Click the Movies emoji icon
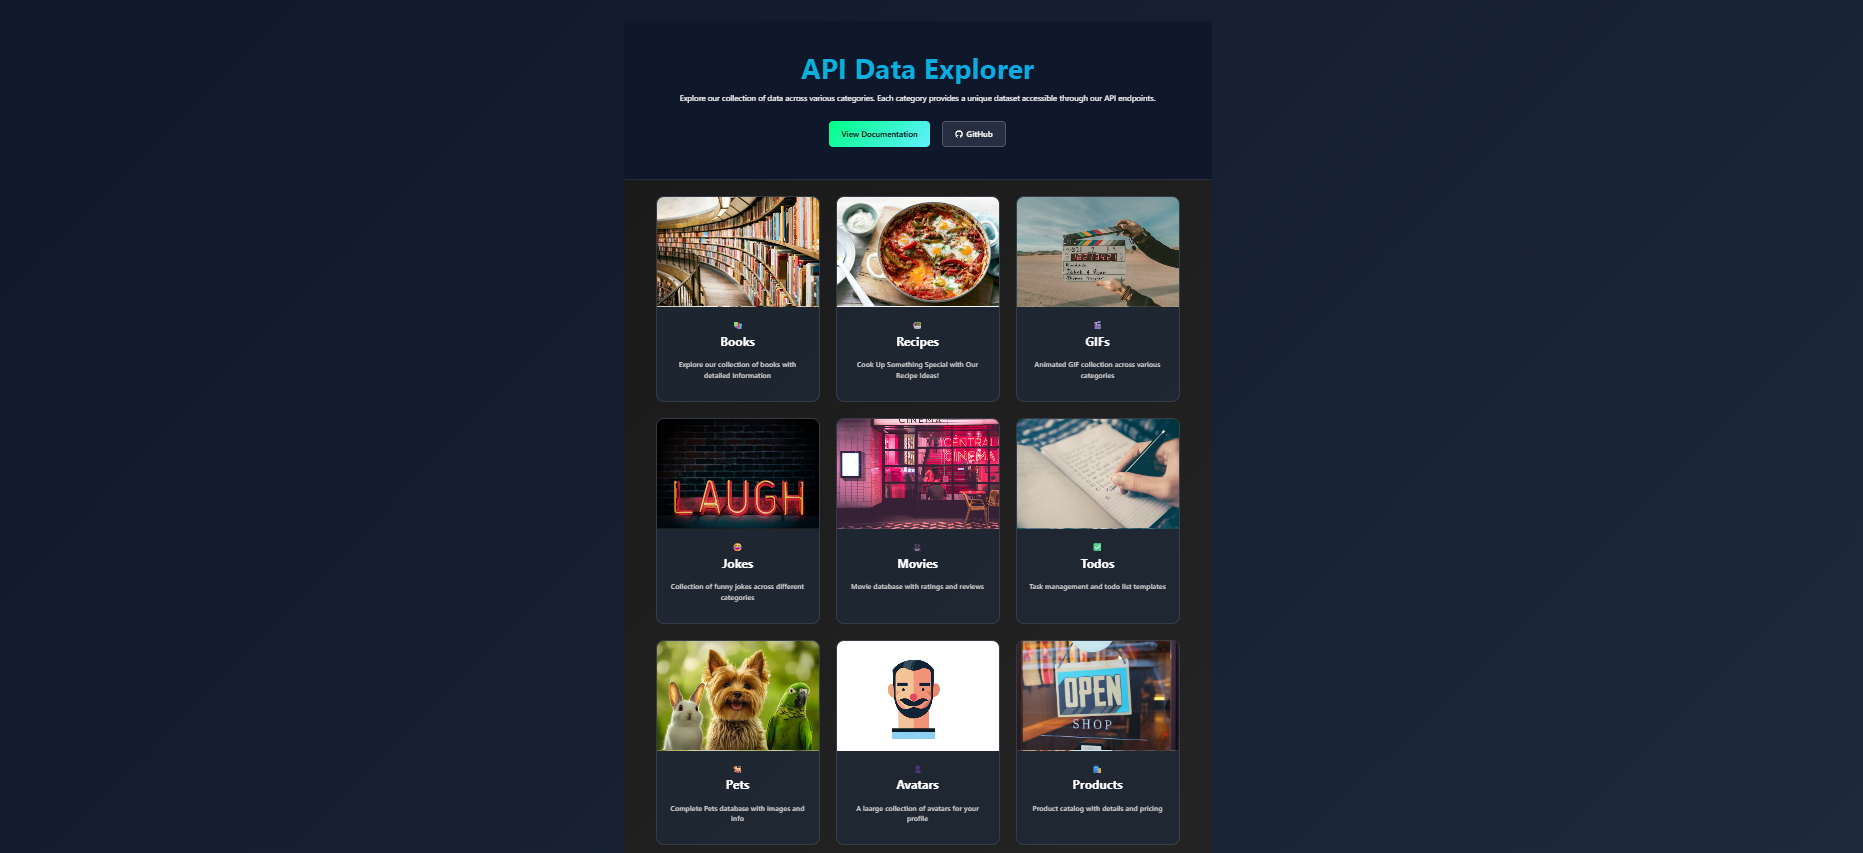 918,547
